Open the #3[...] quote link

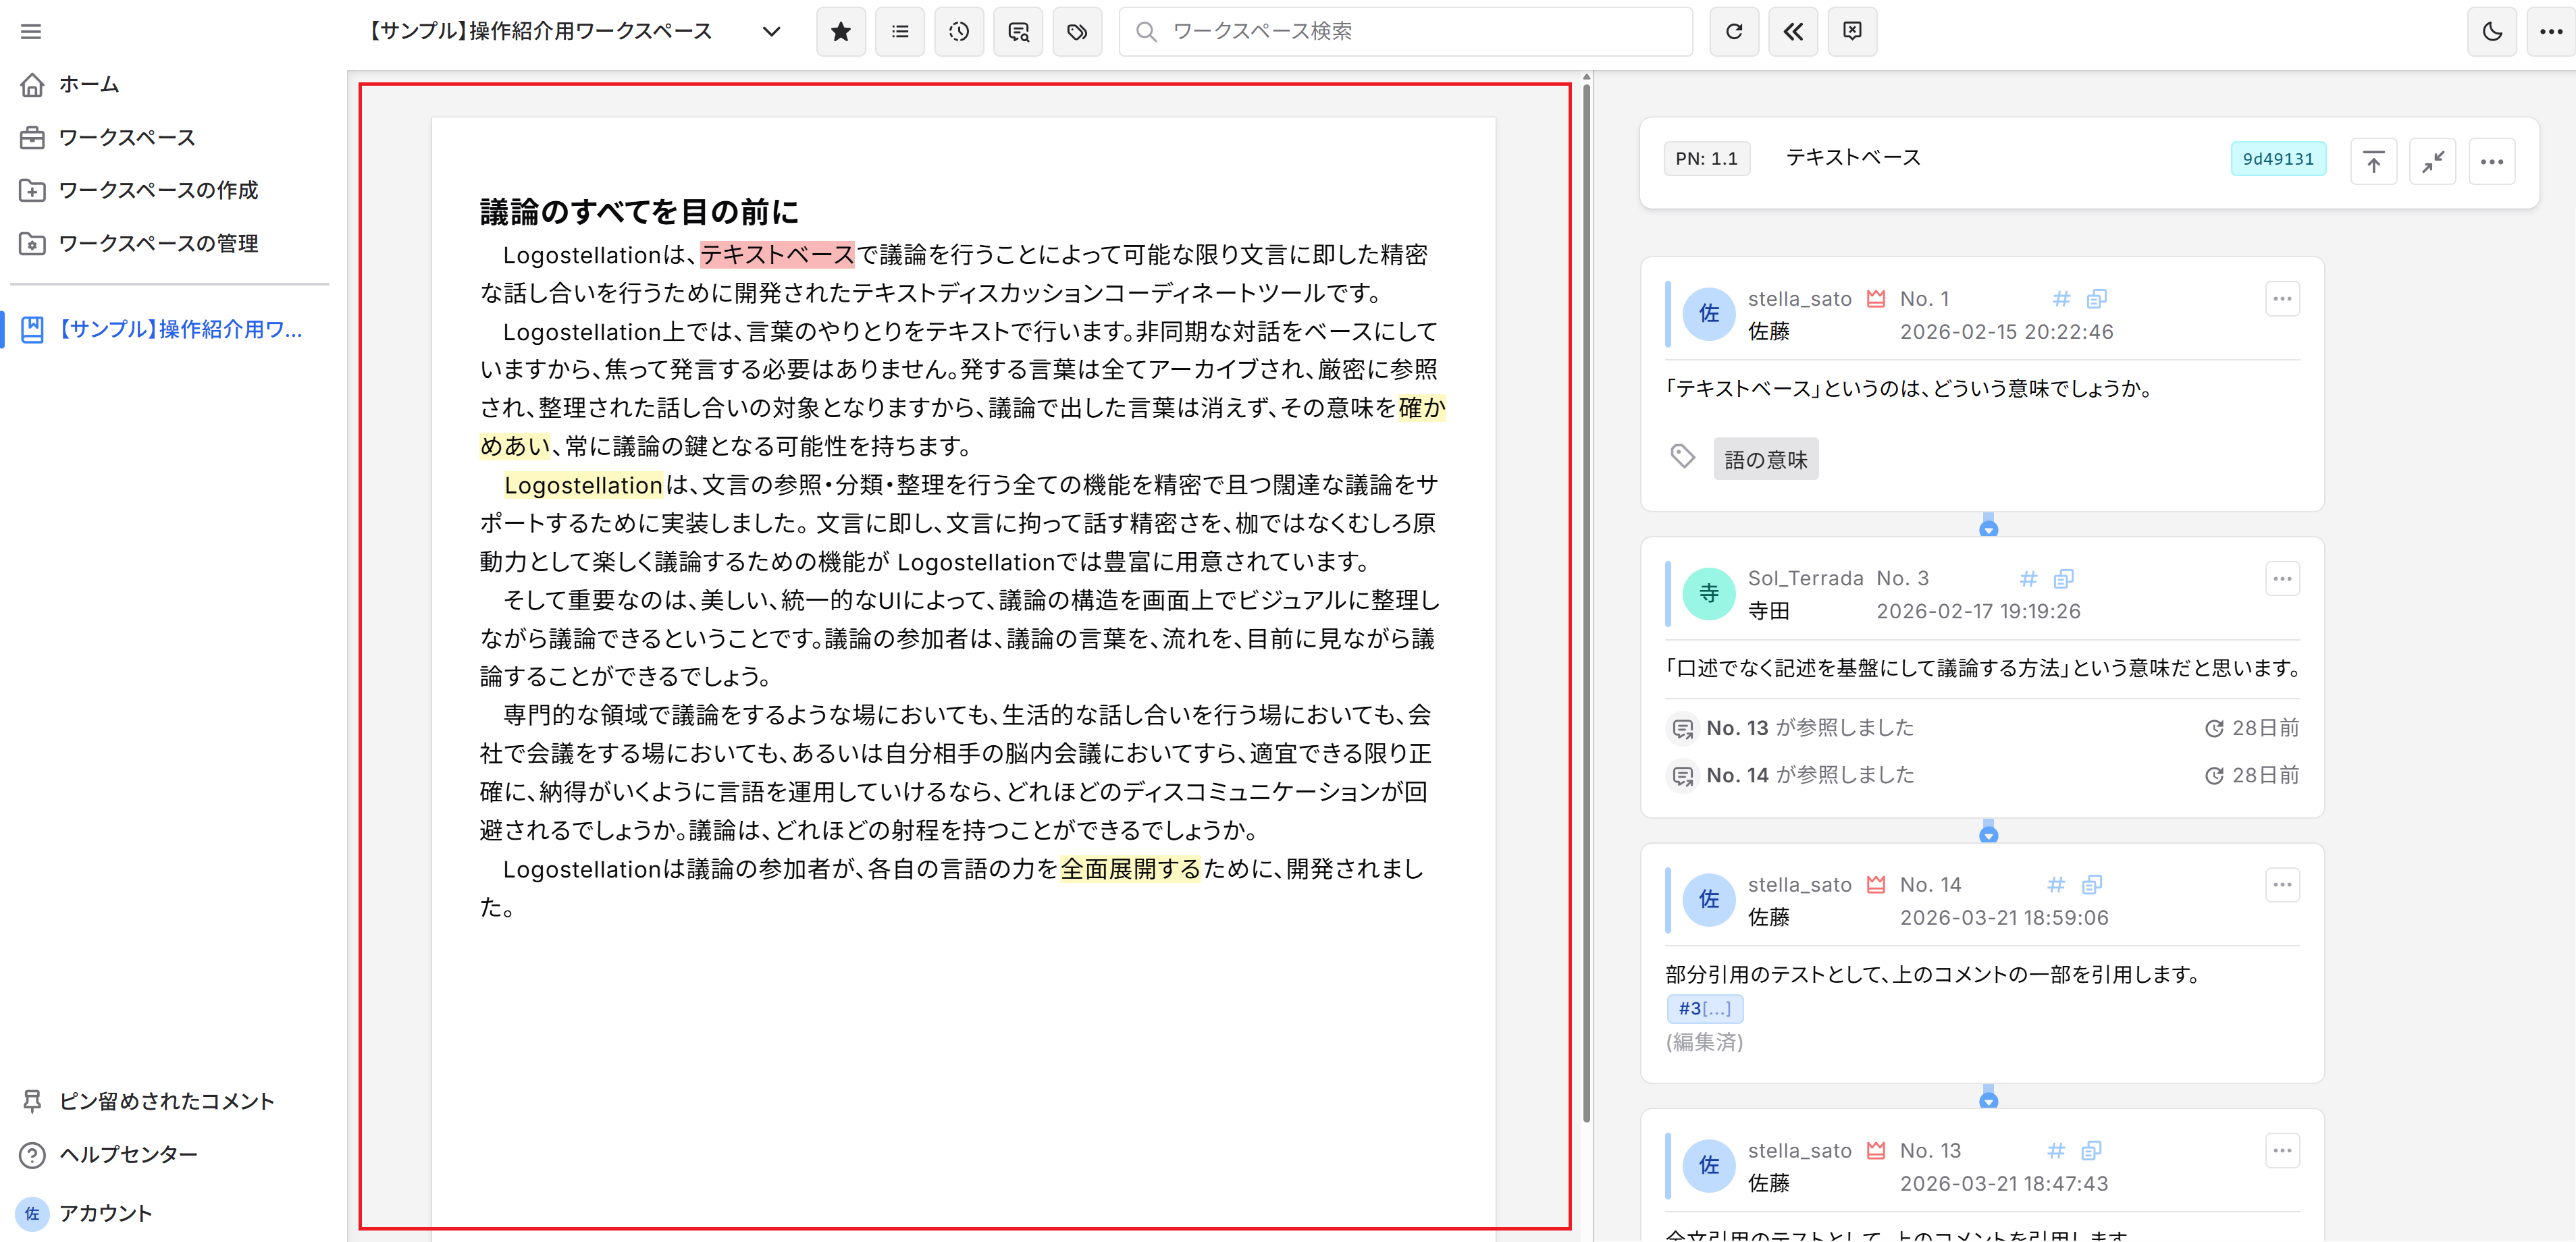[1704, 1009]
